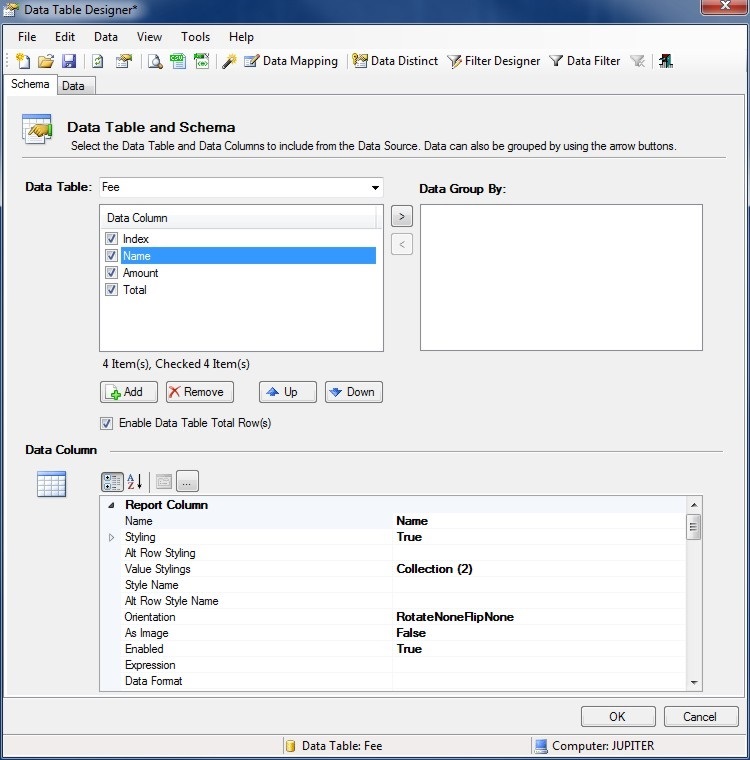Click the Data Distinct toolbar button
Screen dimensions: 750x760
[395, 61]
